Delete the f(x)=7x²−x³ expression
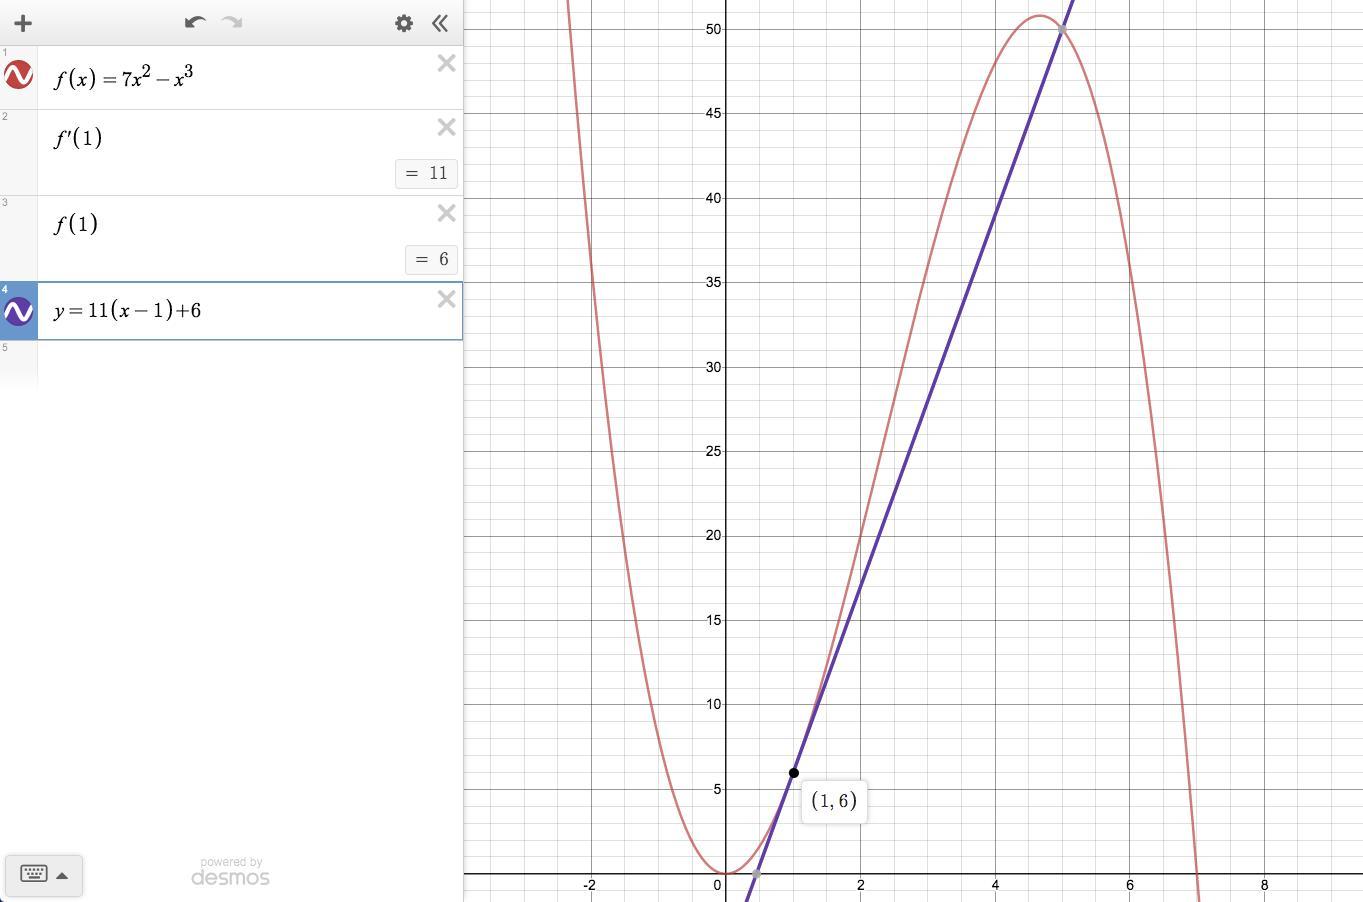The width and height of the screenshot is (1363, 902). [447, 64]
